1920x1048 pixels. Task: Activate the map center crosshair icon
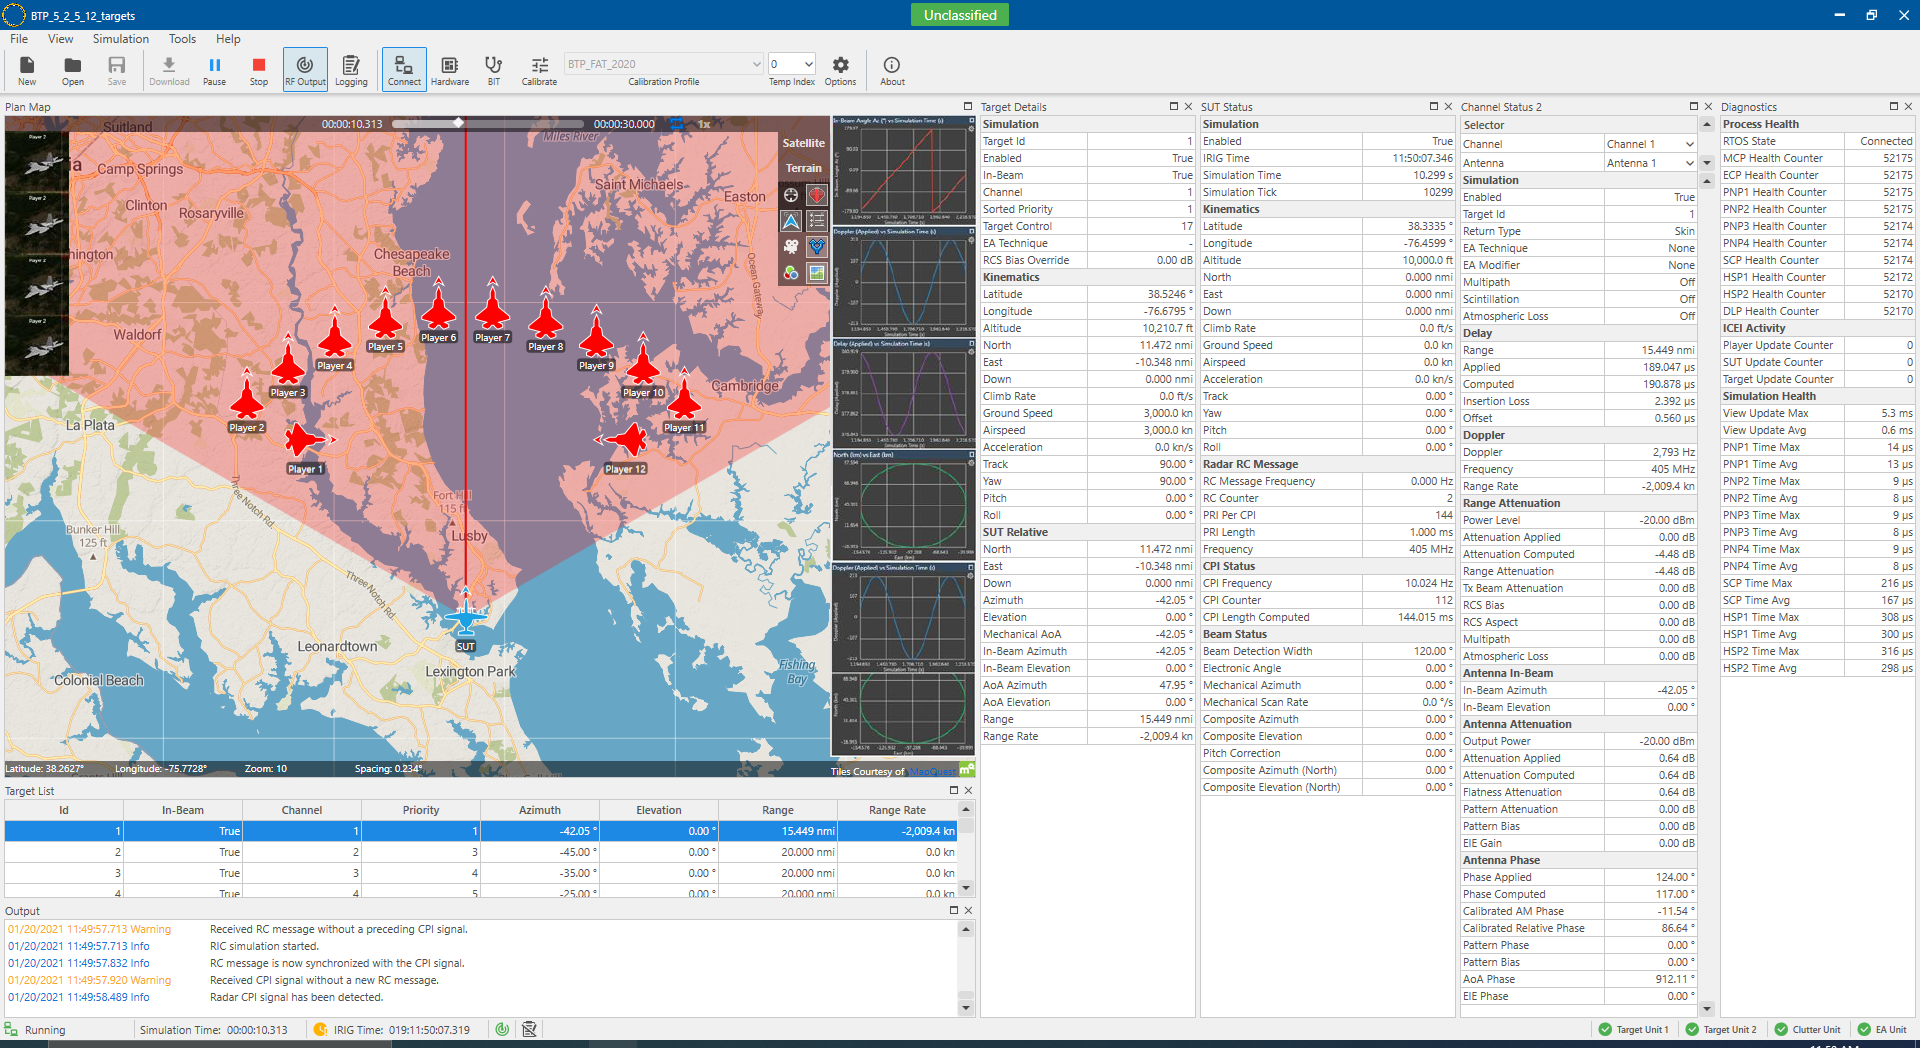(791, 195)
